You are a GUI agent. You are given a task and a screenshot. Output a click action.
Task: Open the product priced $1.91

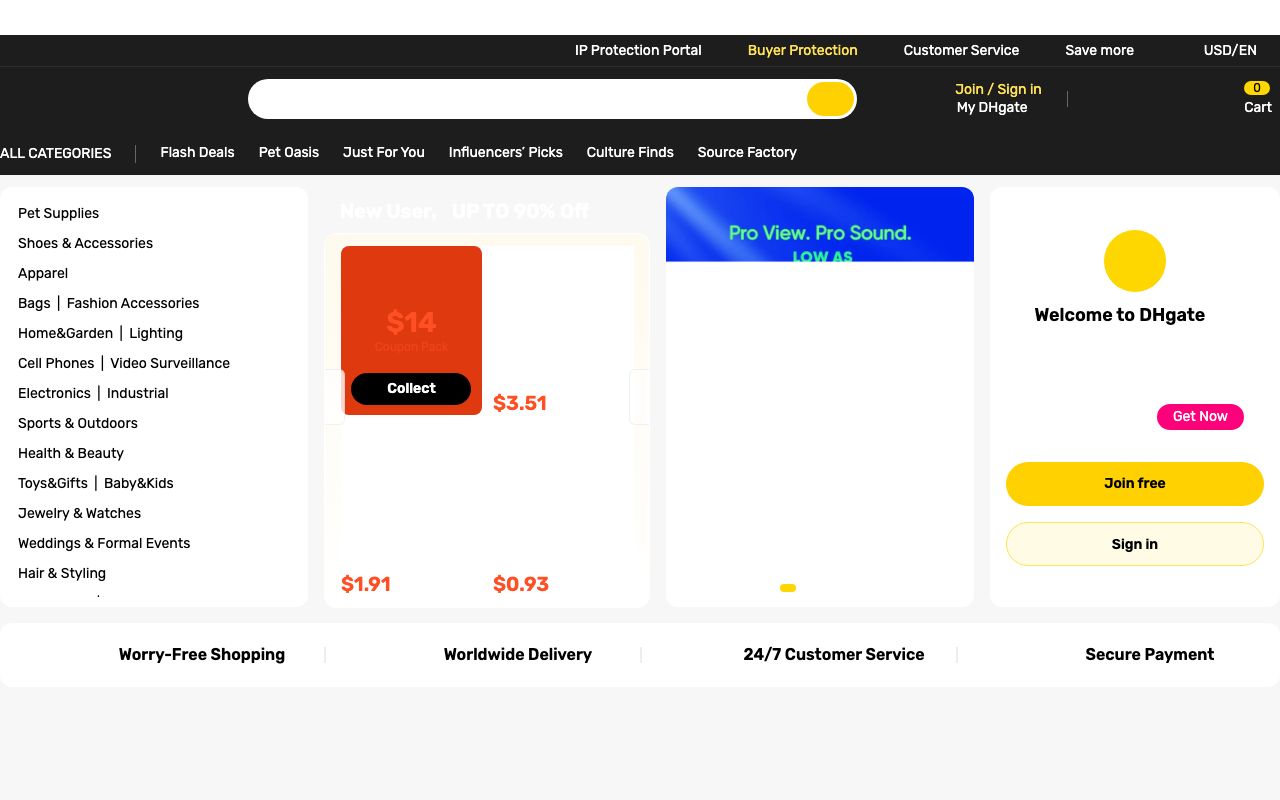[x=366, y=584]
